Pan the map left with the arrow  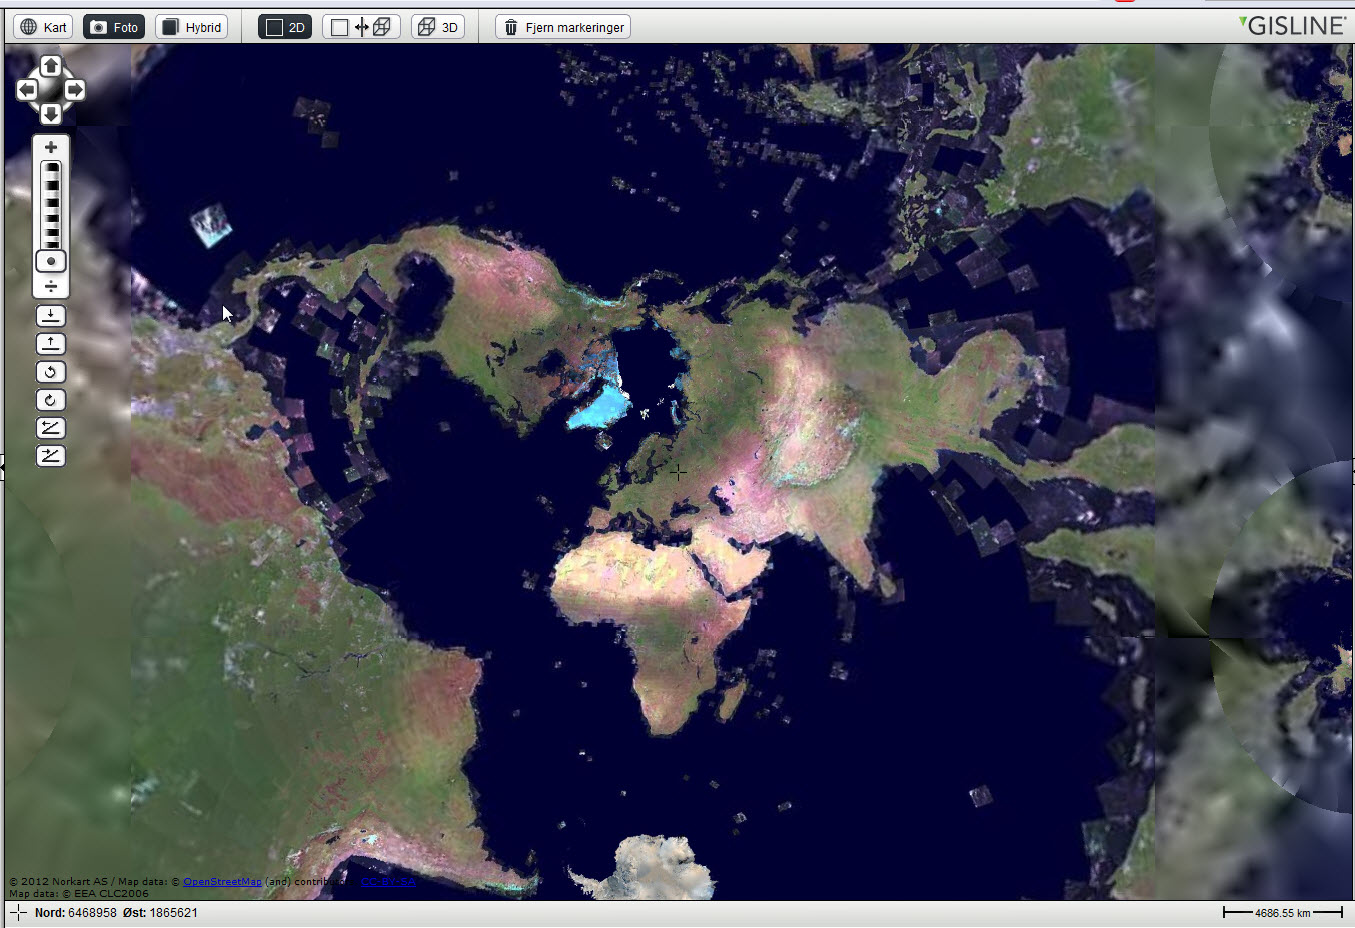pos(27,90)
